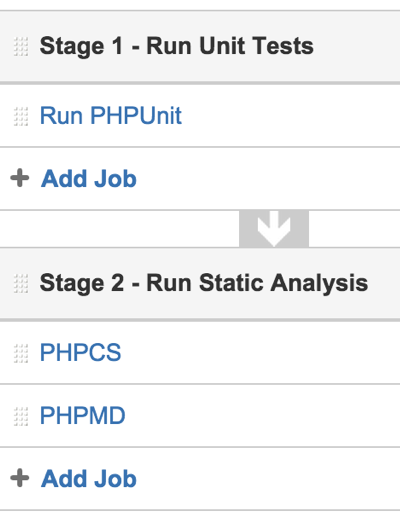Open the Run PHPUnit job
The height and width of the screenshot is (527, 400).
click(111, 116)
